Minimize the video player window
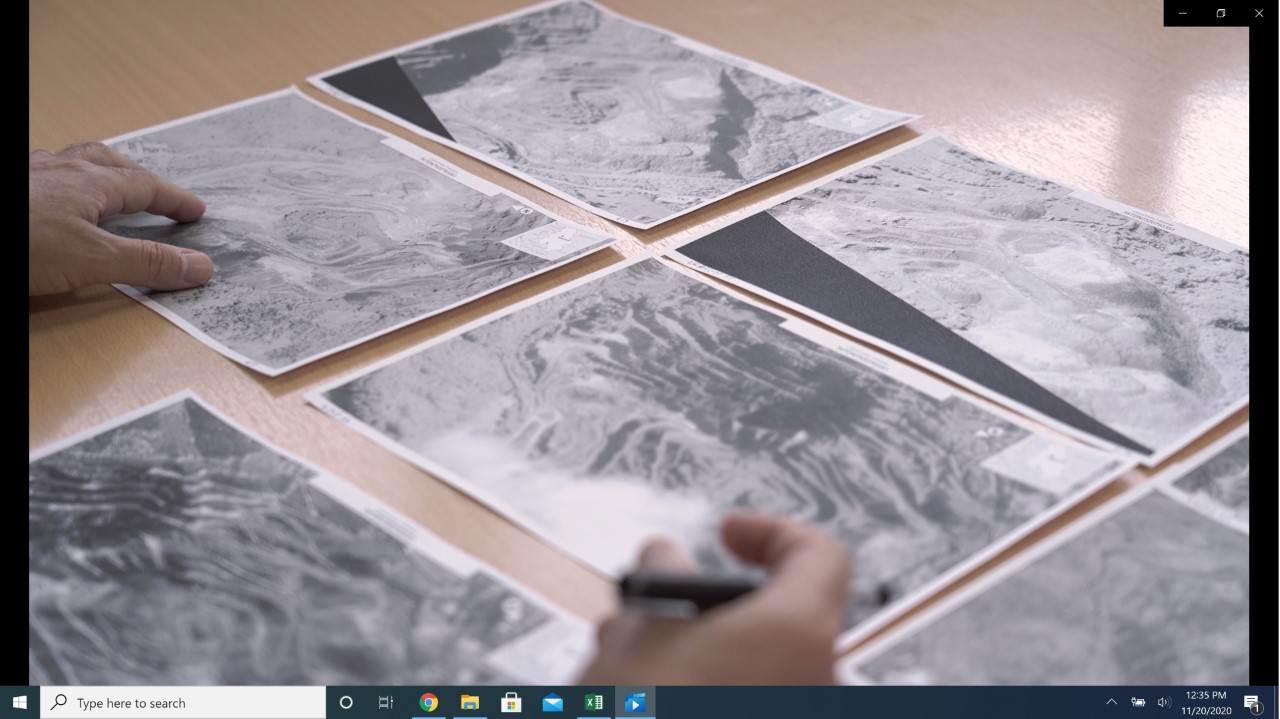Screen dimensions: 1280x719 pos(1183,13)
